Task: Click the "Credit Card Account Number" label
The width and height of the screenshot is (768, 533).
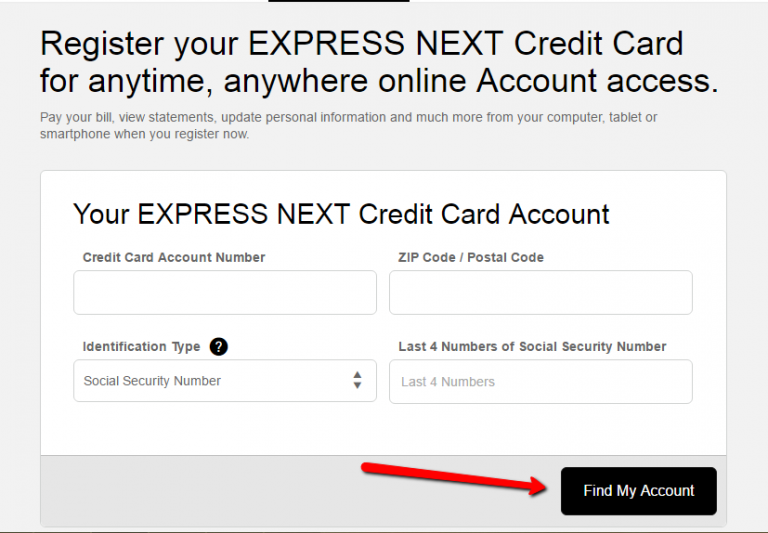Action: tap(174, 257)
